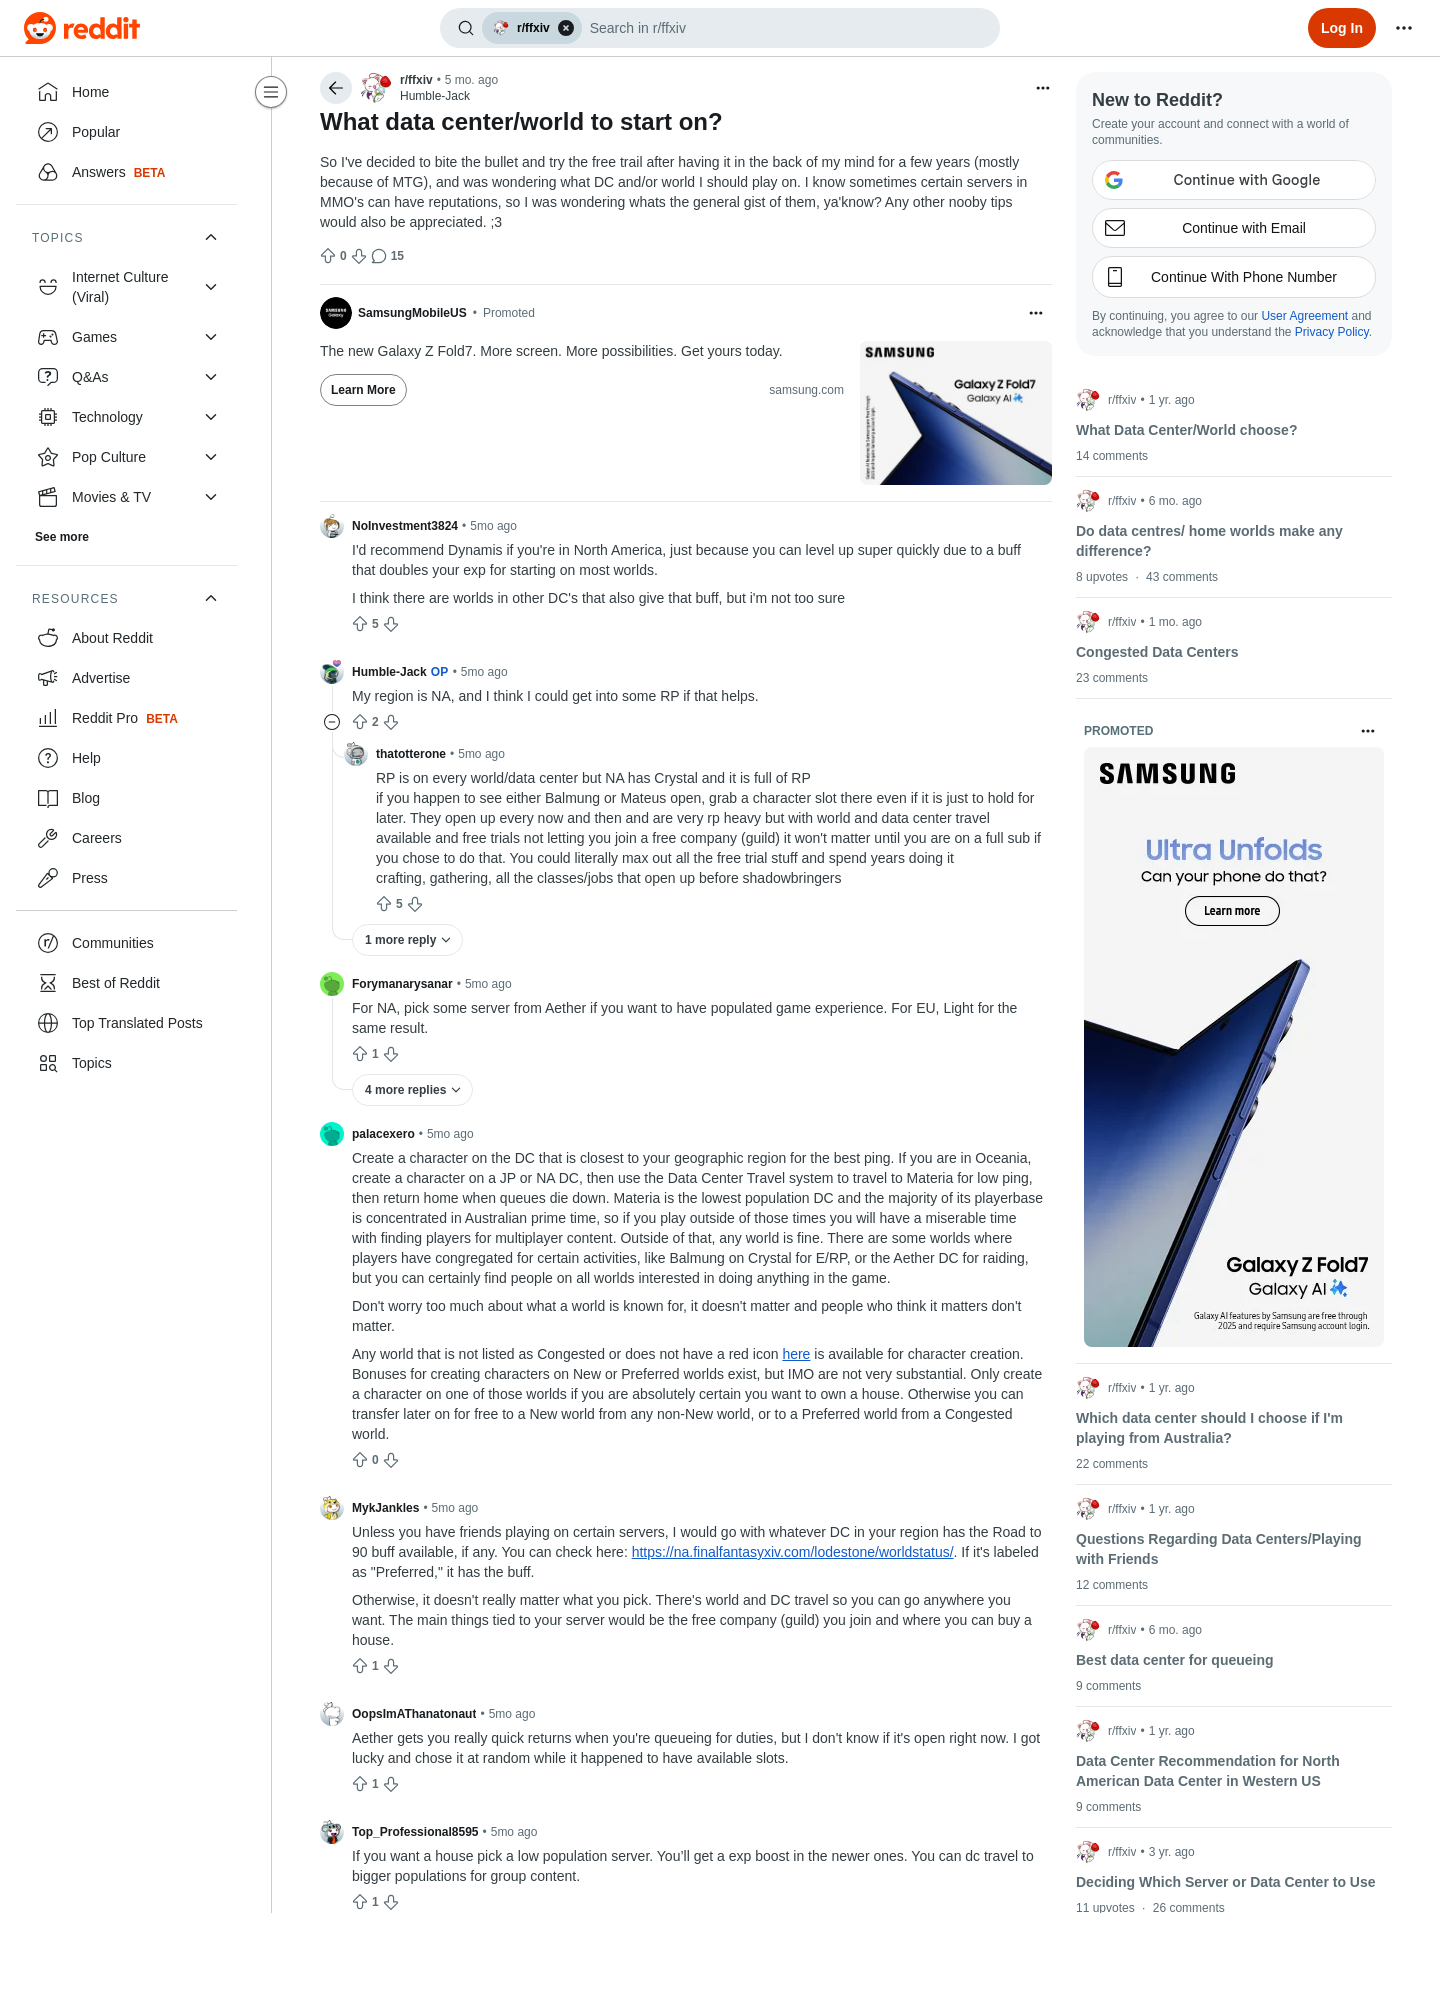Open the post's three-dot options menu
The width and height of the screenshot is (1440, 2000).
coord(1043,88)
